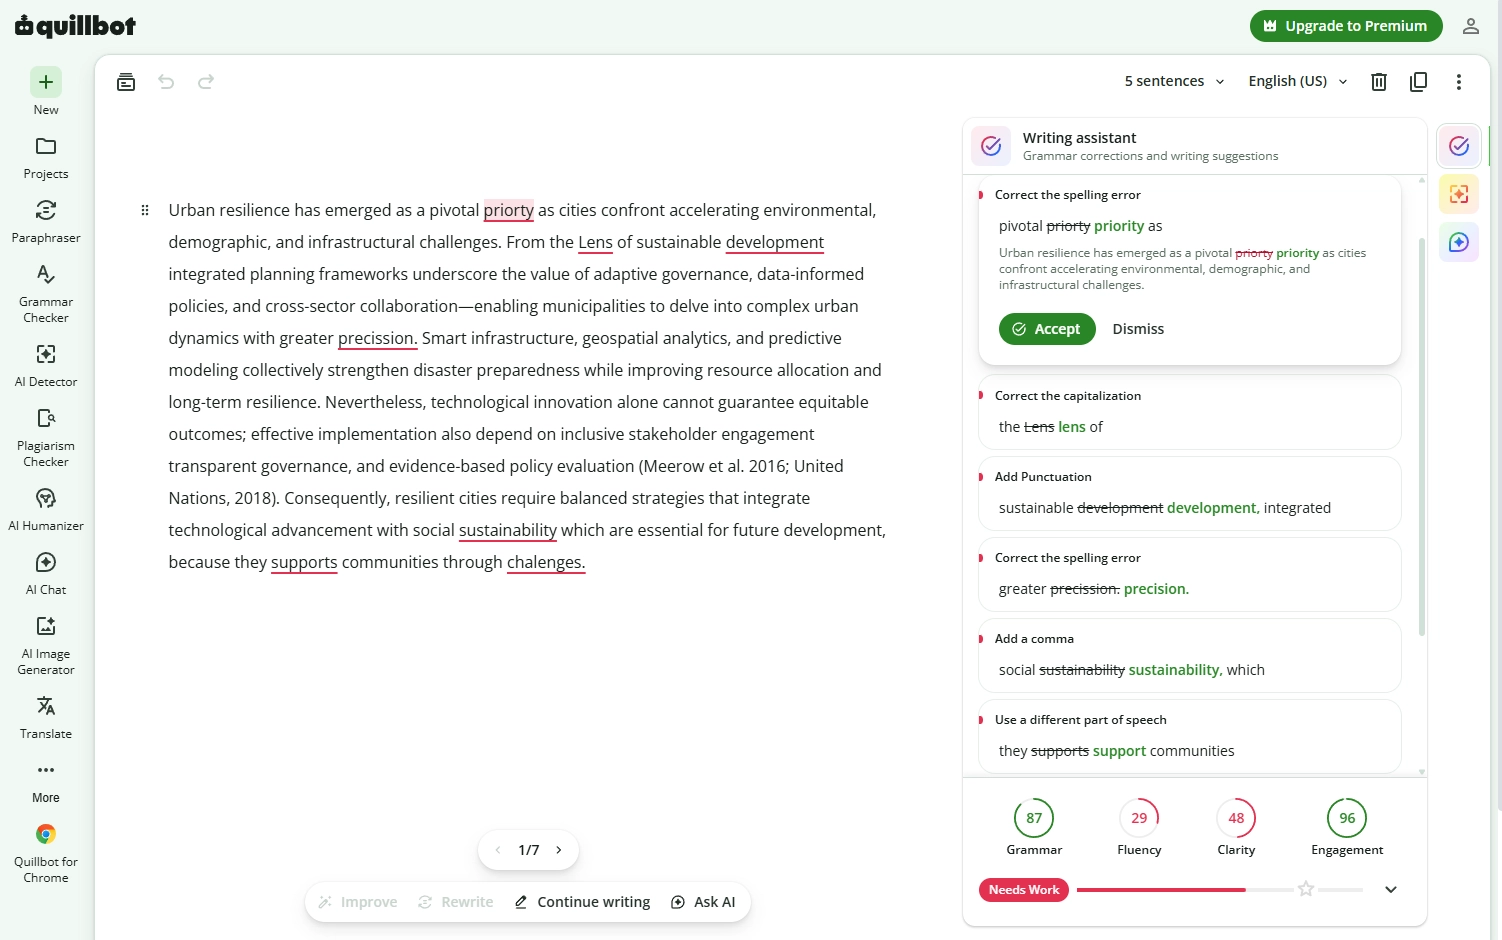Open the vertical three-dot options menu
Screen dimensions: 1502x940
pyautogui.click(x=1459, y=82)
